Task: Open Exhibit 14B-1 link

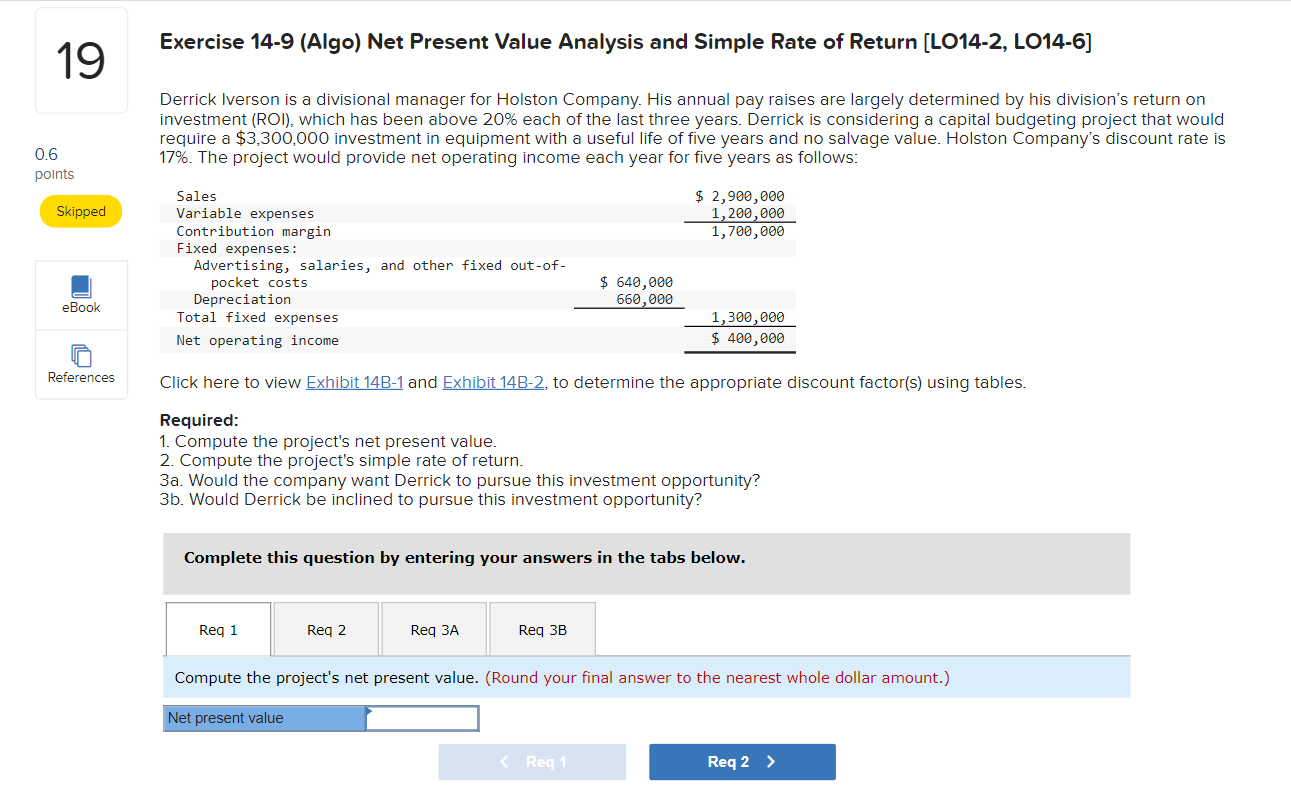Action: [x=354, y=382]
